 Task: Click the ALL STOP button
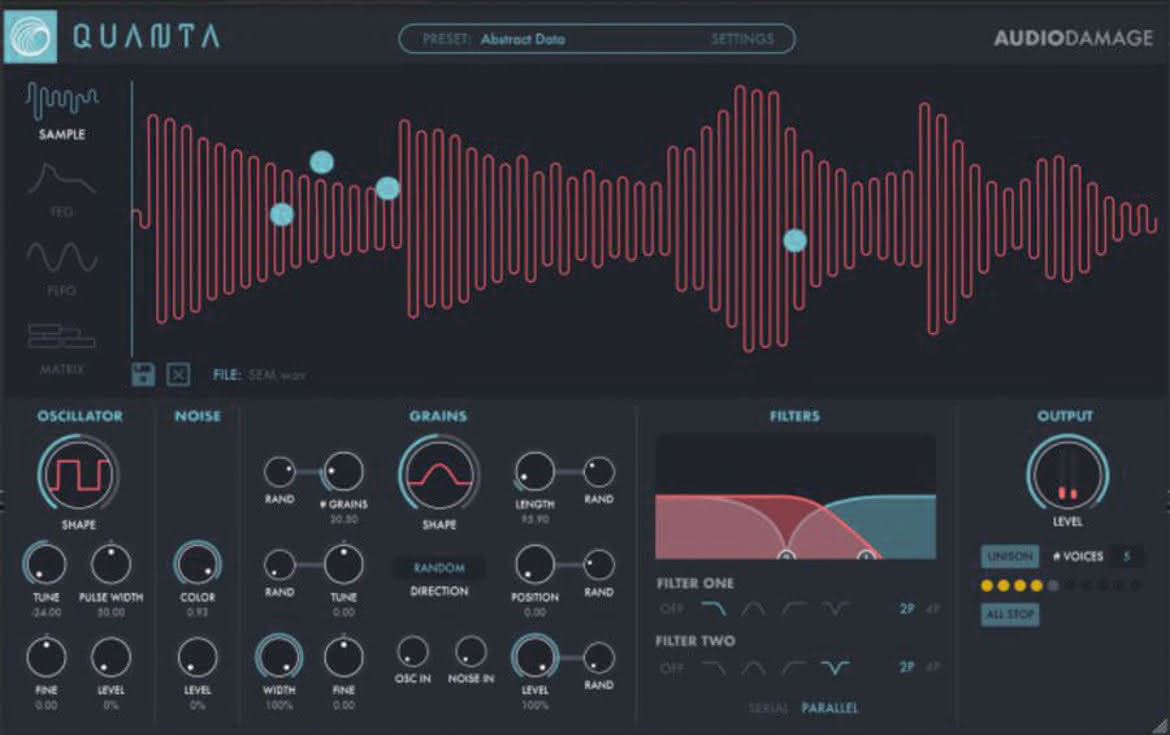pyautogui.click(x=1010, y=614)
